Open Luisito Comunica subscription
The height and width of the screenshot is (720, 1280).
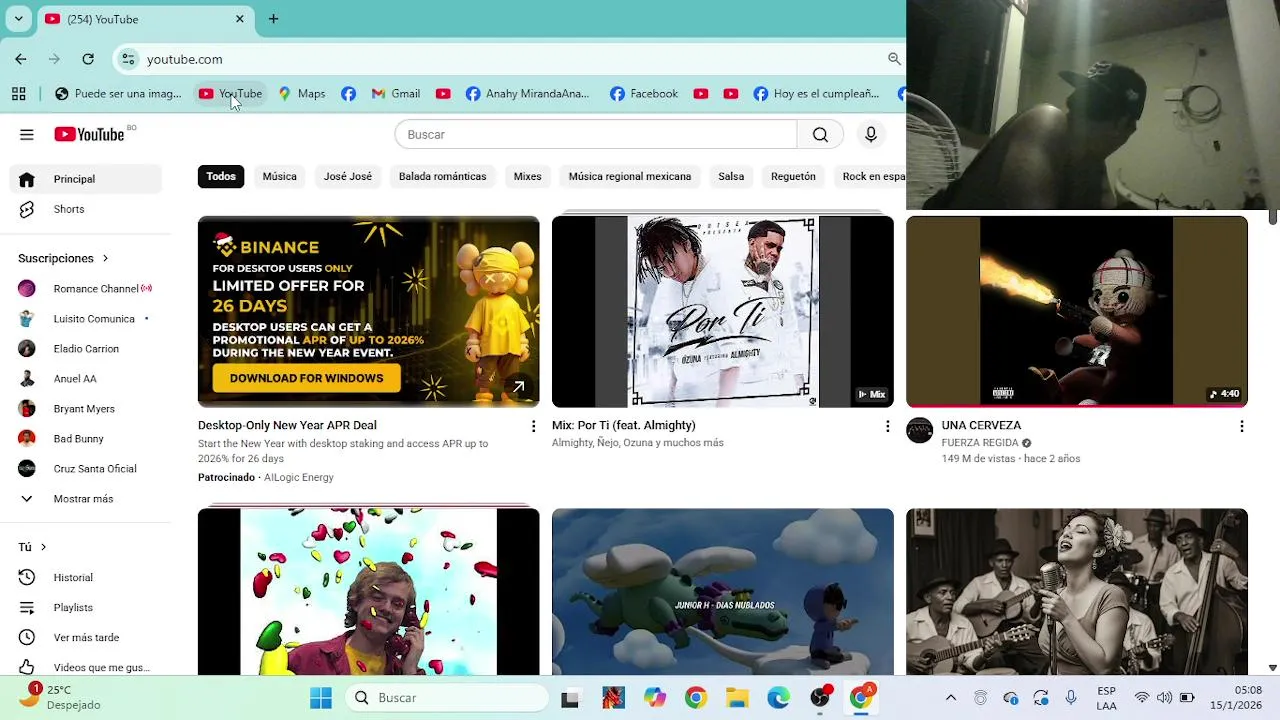(86, 319)
